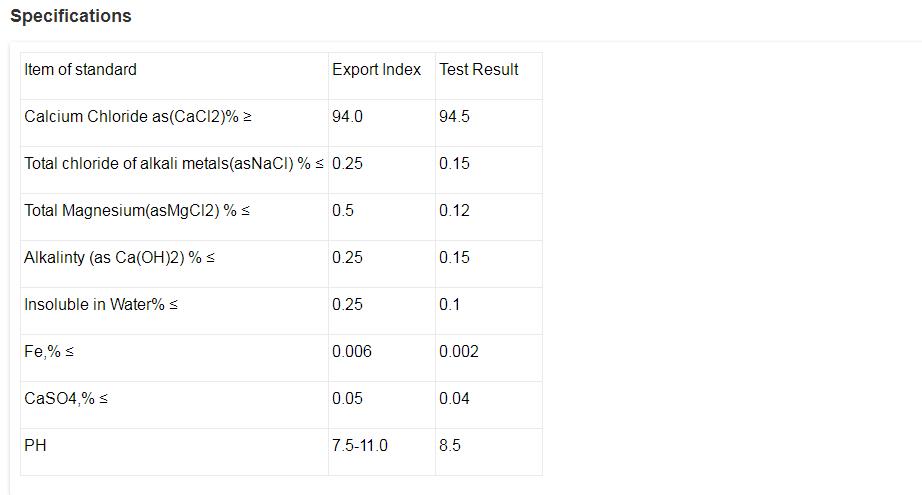The width and height of the screenshot is (922, 495).
Task: Select the 0.12 test result value
Action: [454, 210]
